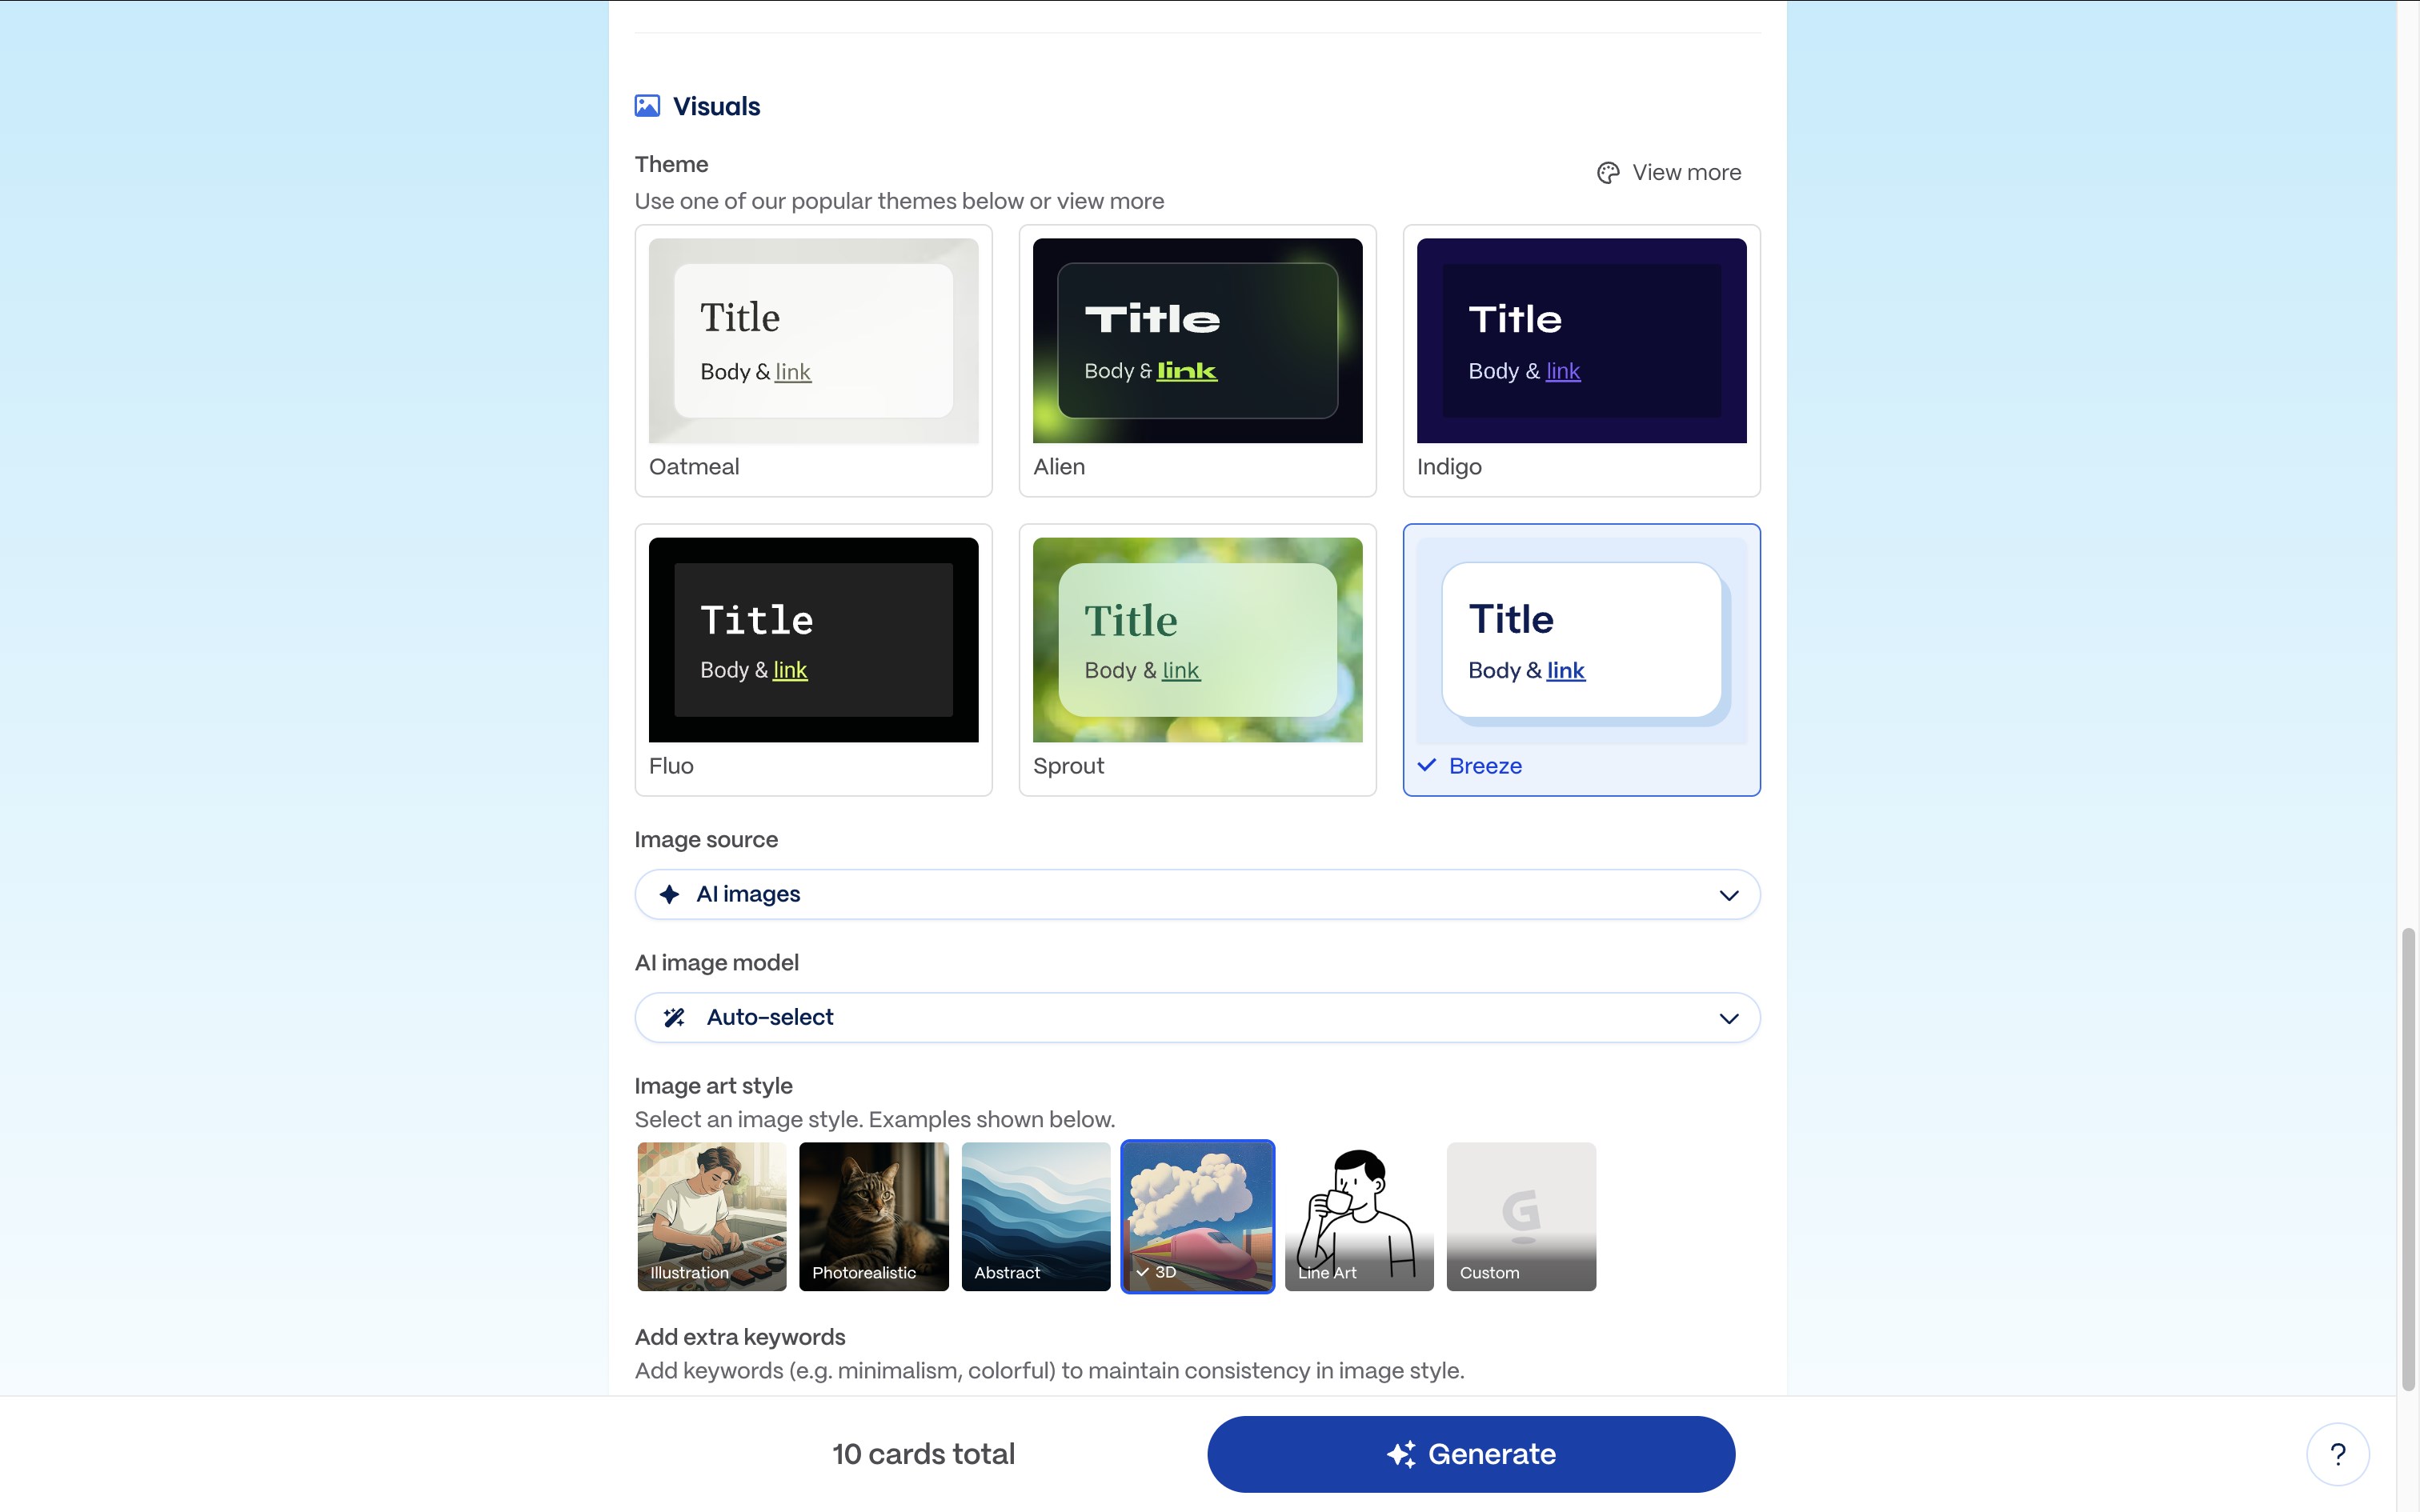This screenshot has height=1512, width=2420.
Task: Click the sparkles icon in AI images selector
Action: click(669, 893)
